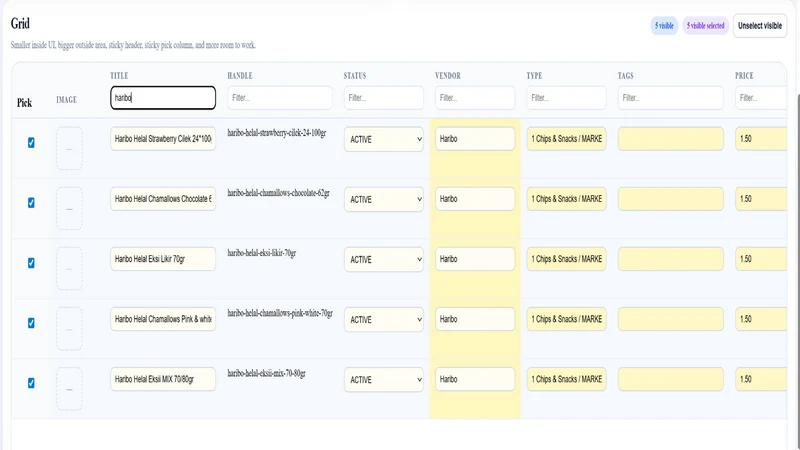Edit price 1.50 in Eksi Likir row
This screenshot has height=450, width=800.
(x=761, y=259)
